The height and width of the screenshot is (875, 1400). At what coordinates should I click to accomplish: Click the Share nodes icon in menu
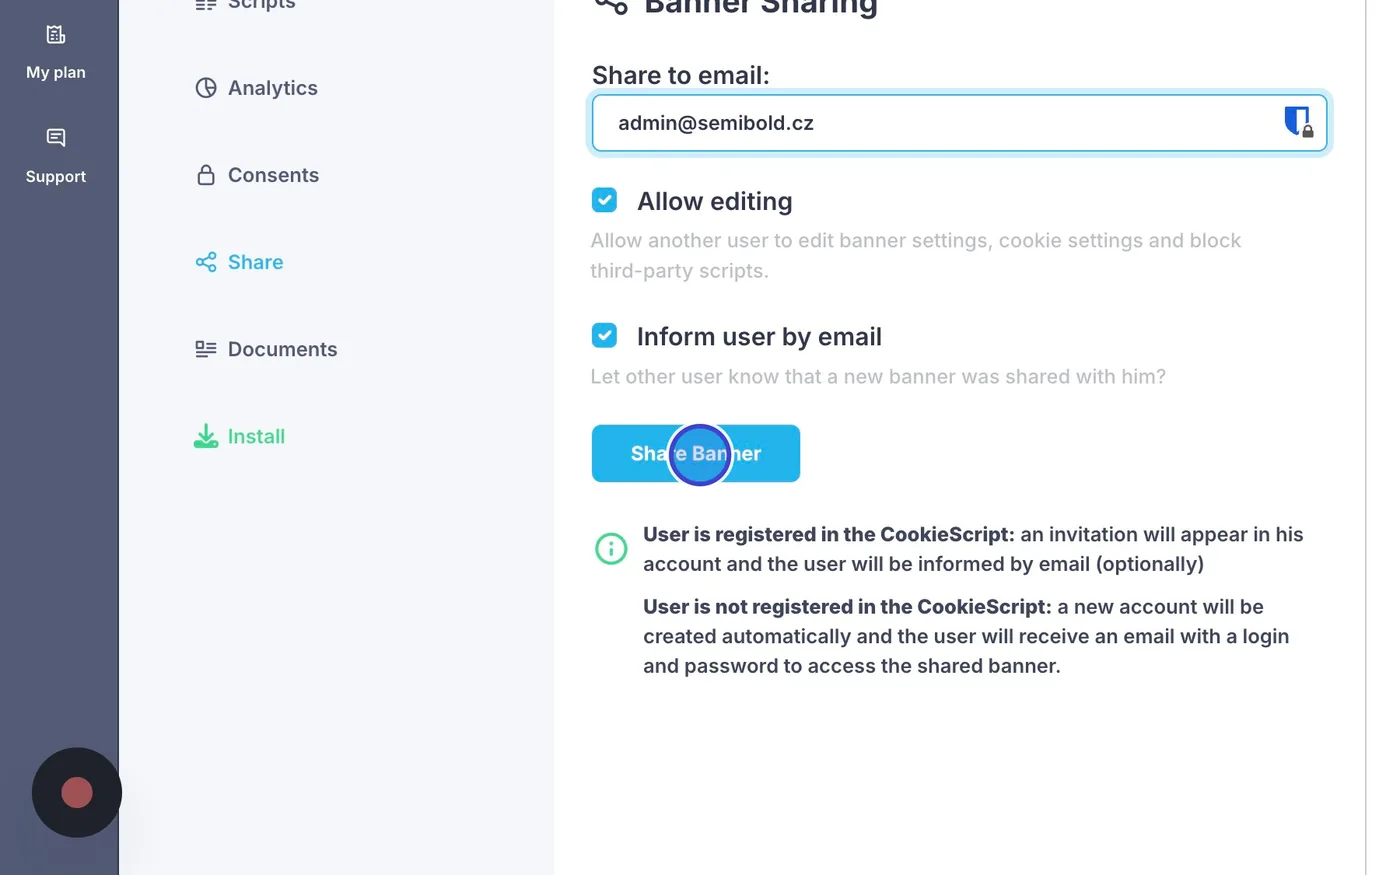[206, 262]
